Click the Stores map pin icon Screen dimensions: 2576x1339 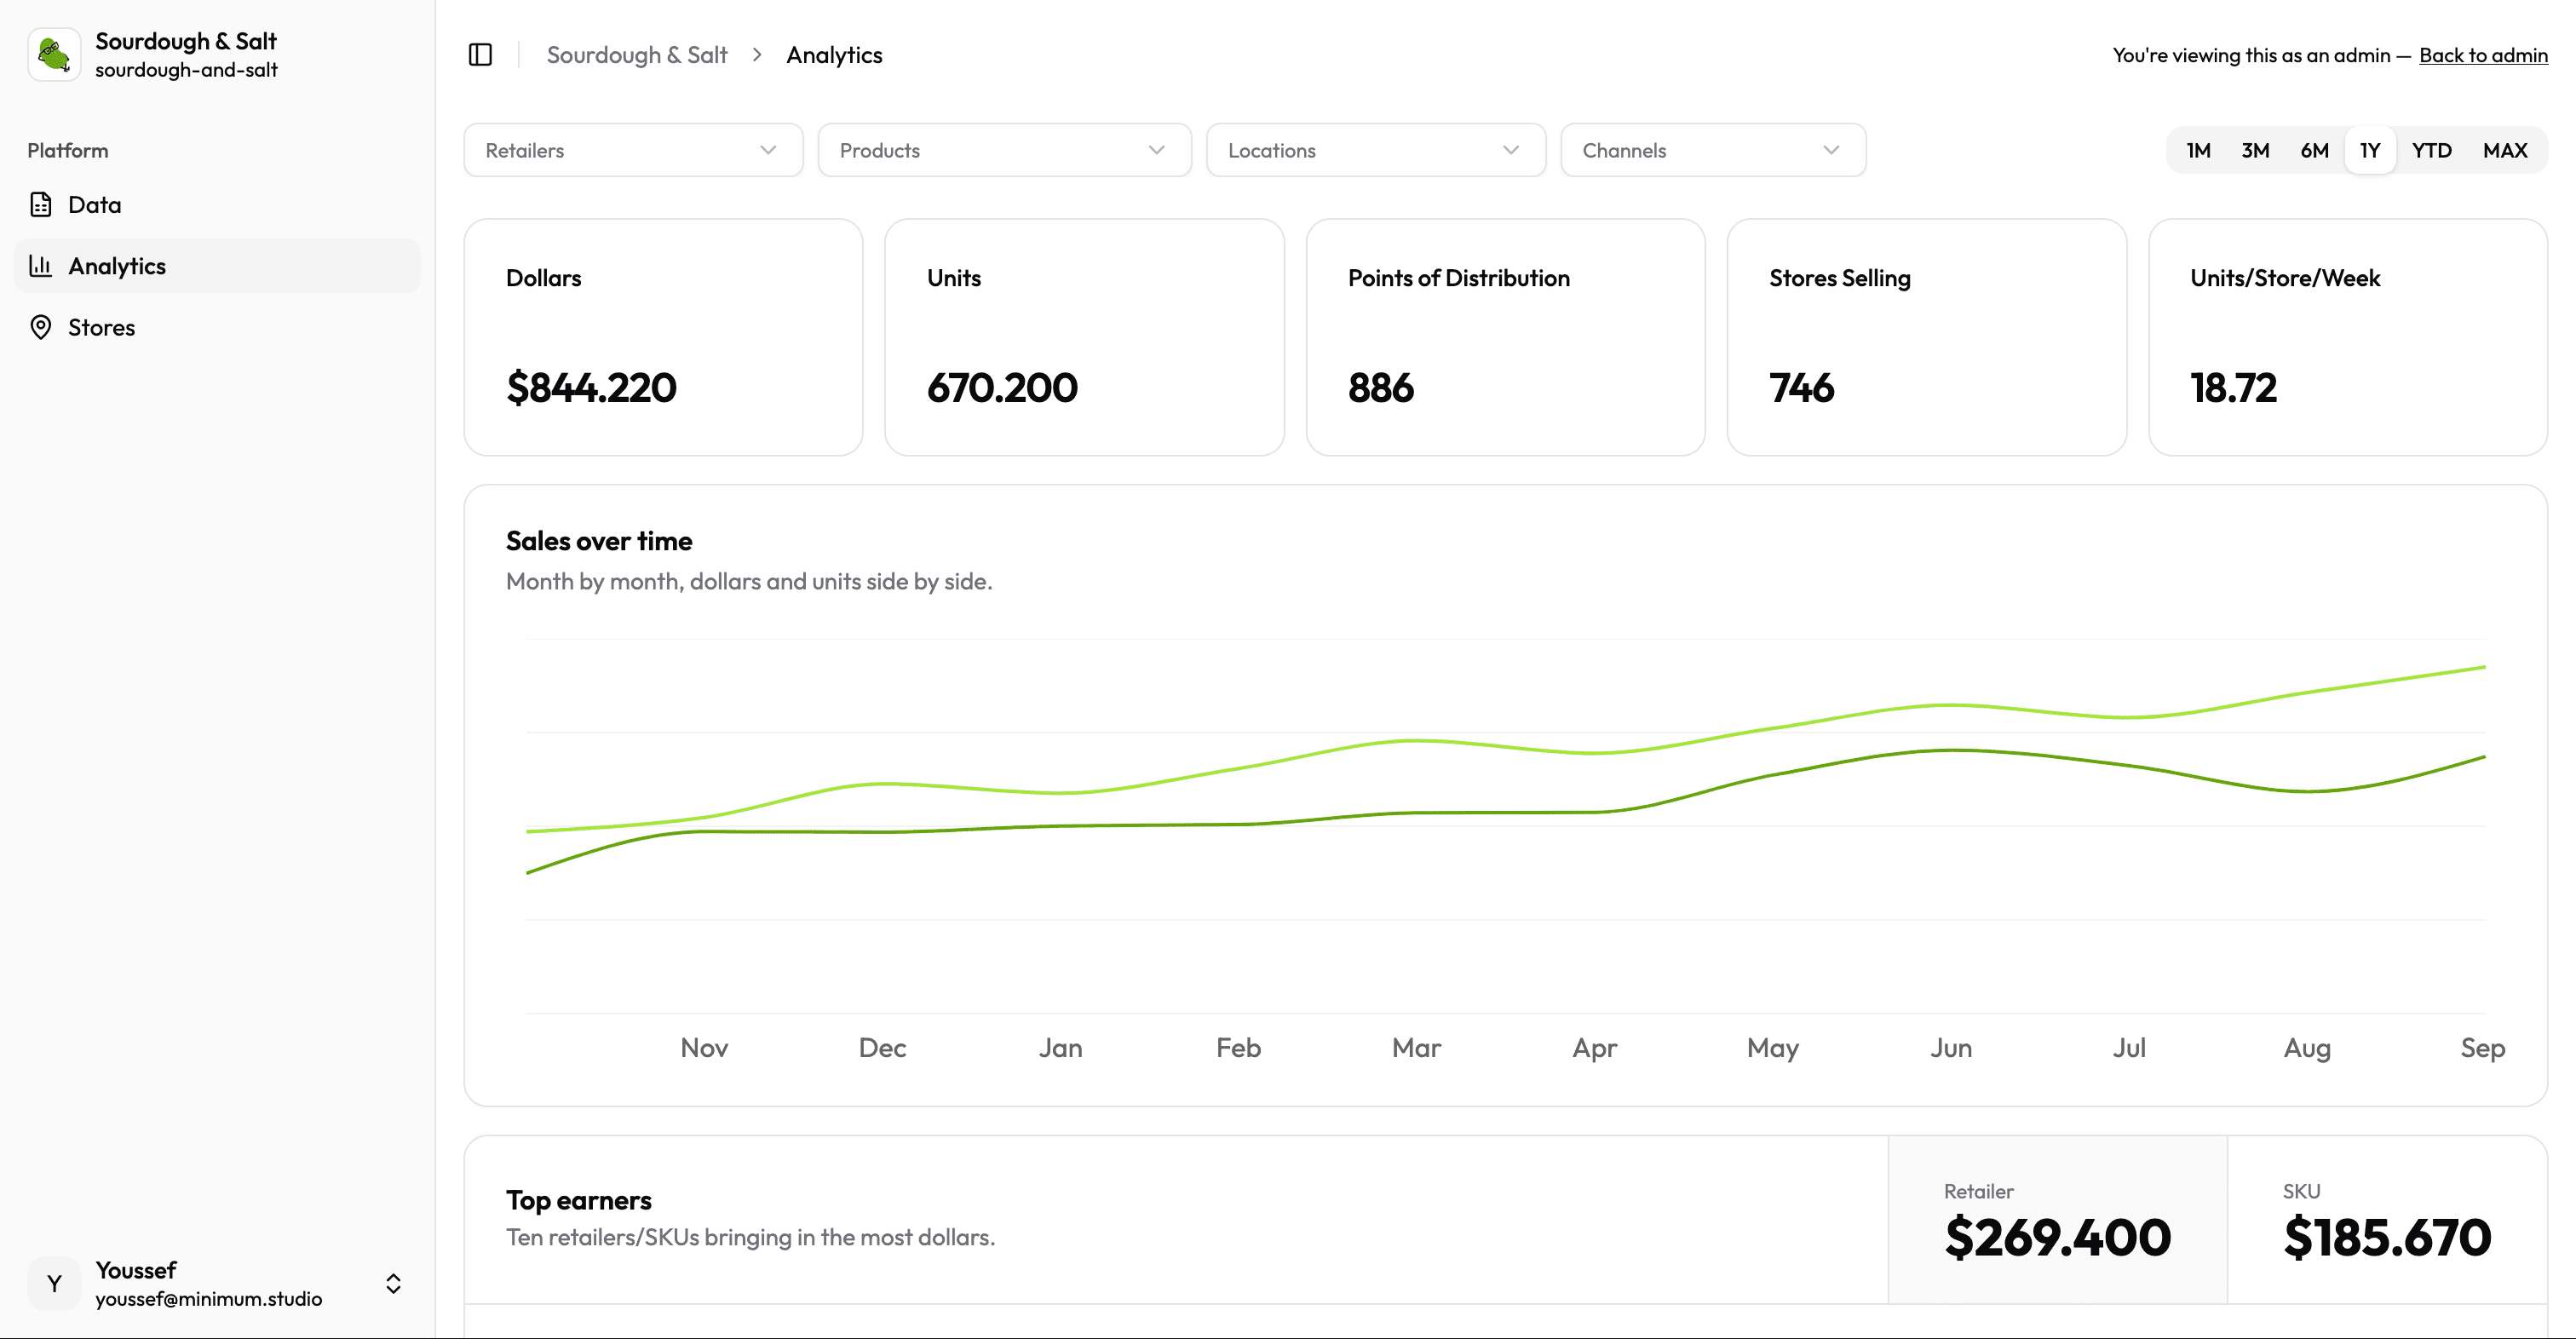pyautogui.click(x=41, y=327)
